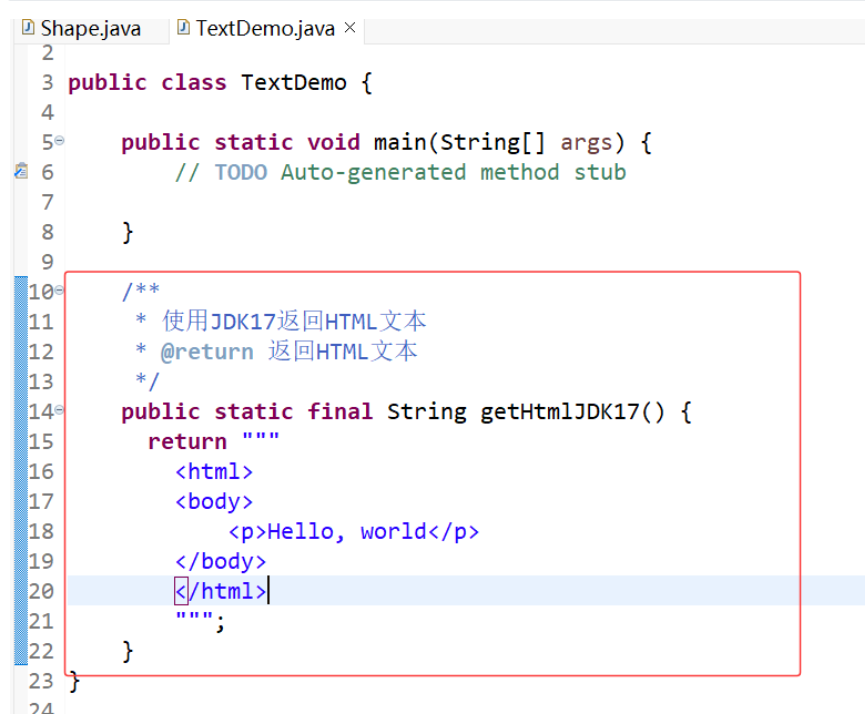
Task: Click the final keyword on line 14
Action: pos(340,411)
